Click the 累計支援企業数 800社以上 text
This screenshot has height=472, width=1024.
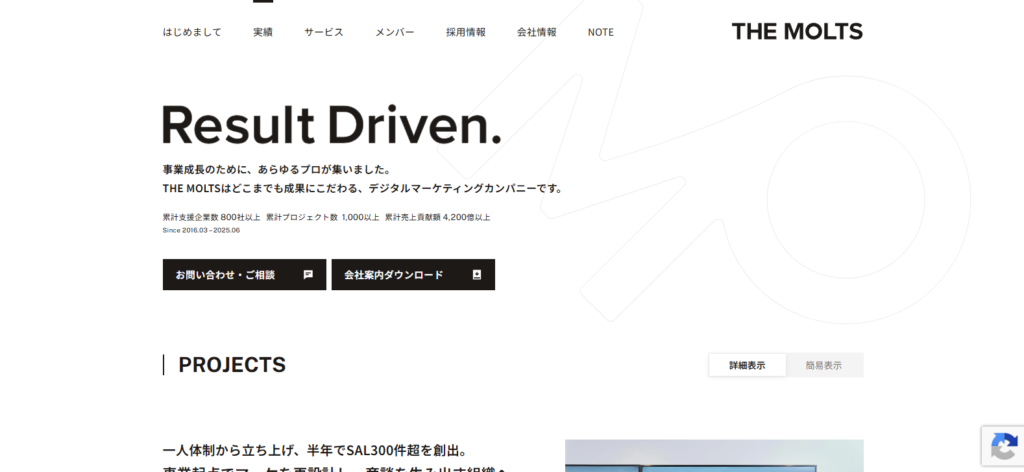(x=212, y=217)
